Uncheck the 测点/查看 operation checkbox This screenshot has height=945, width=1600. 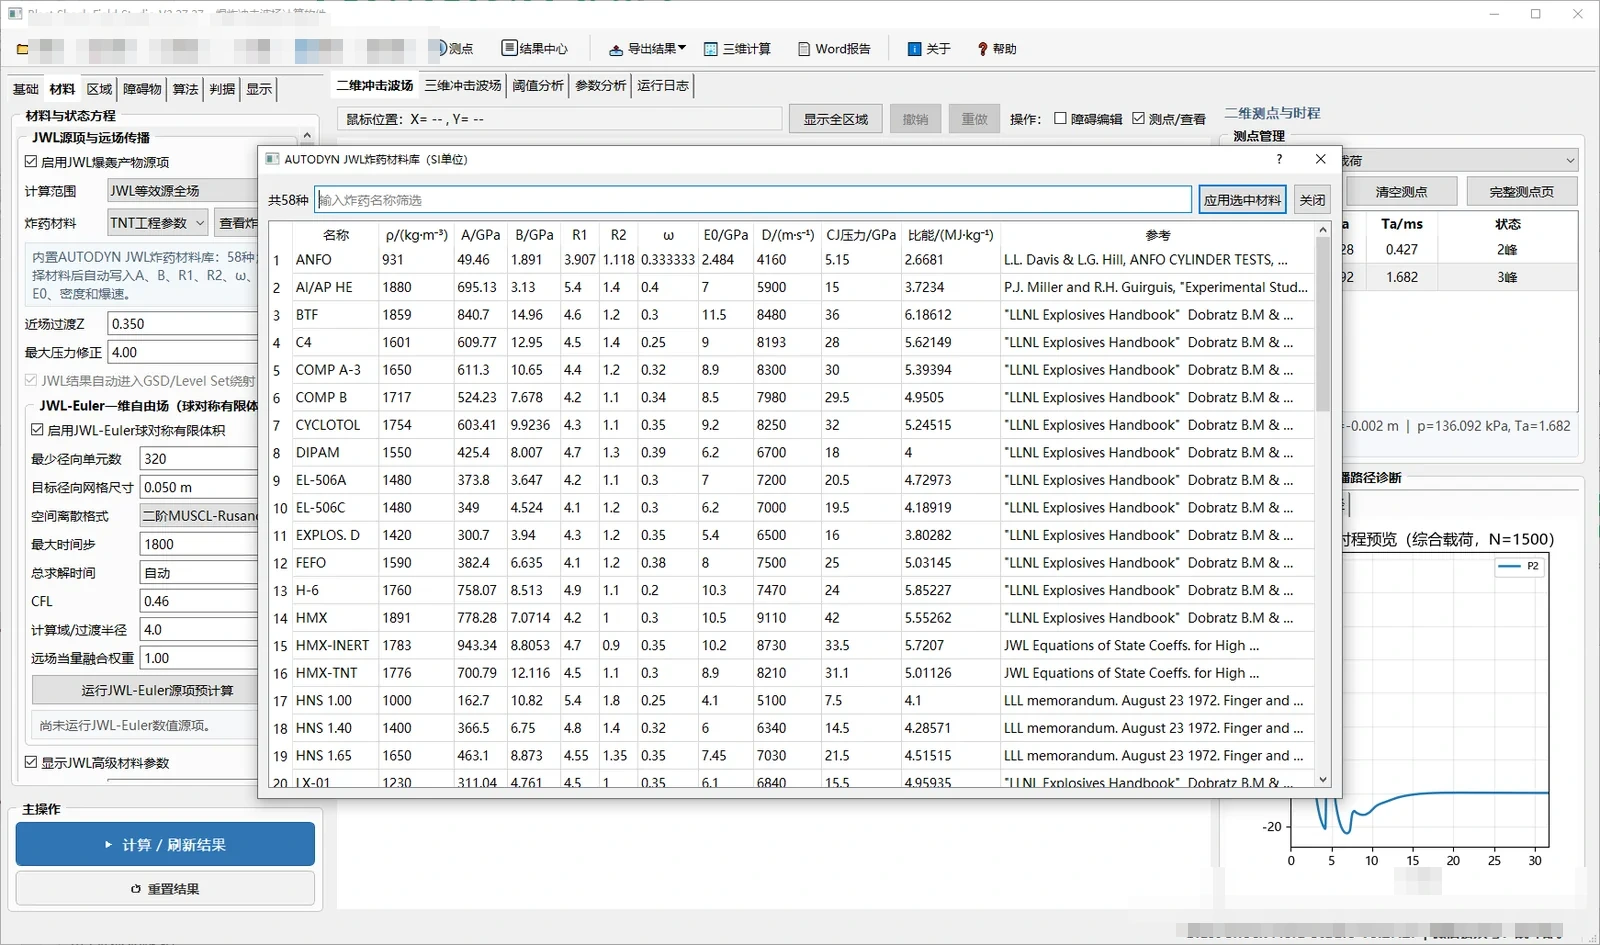coord(1138,118)
